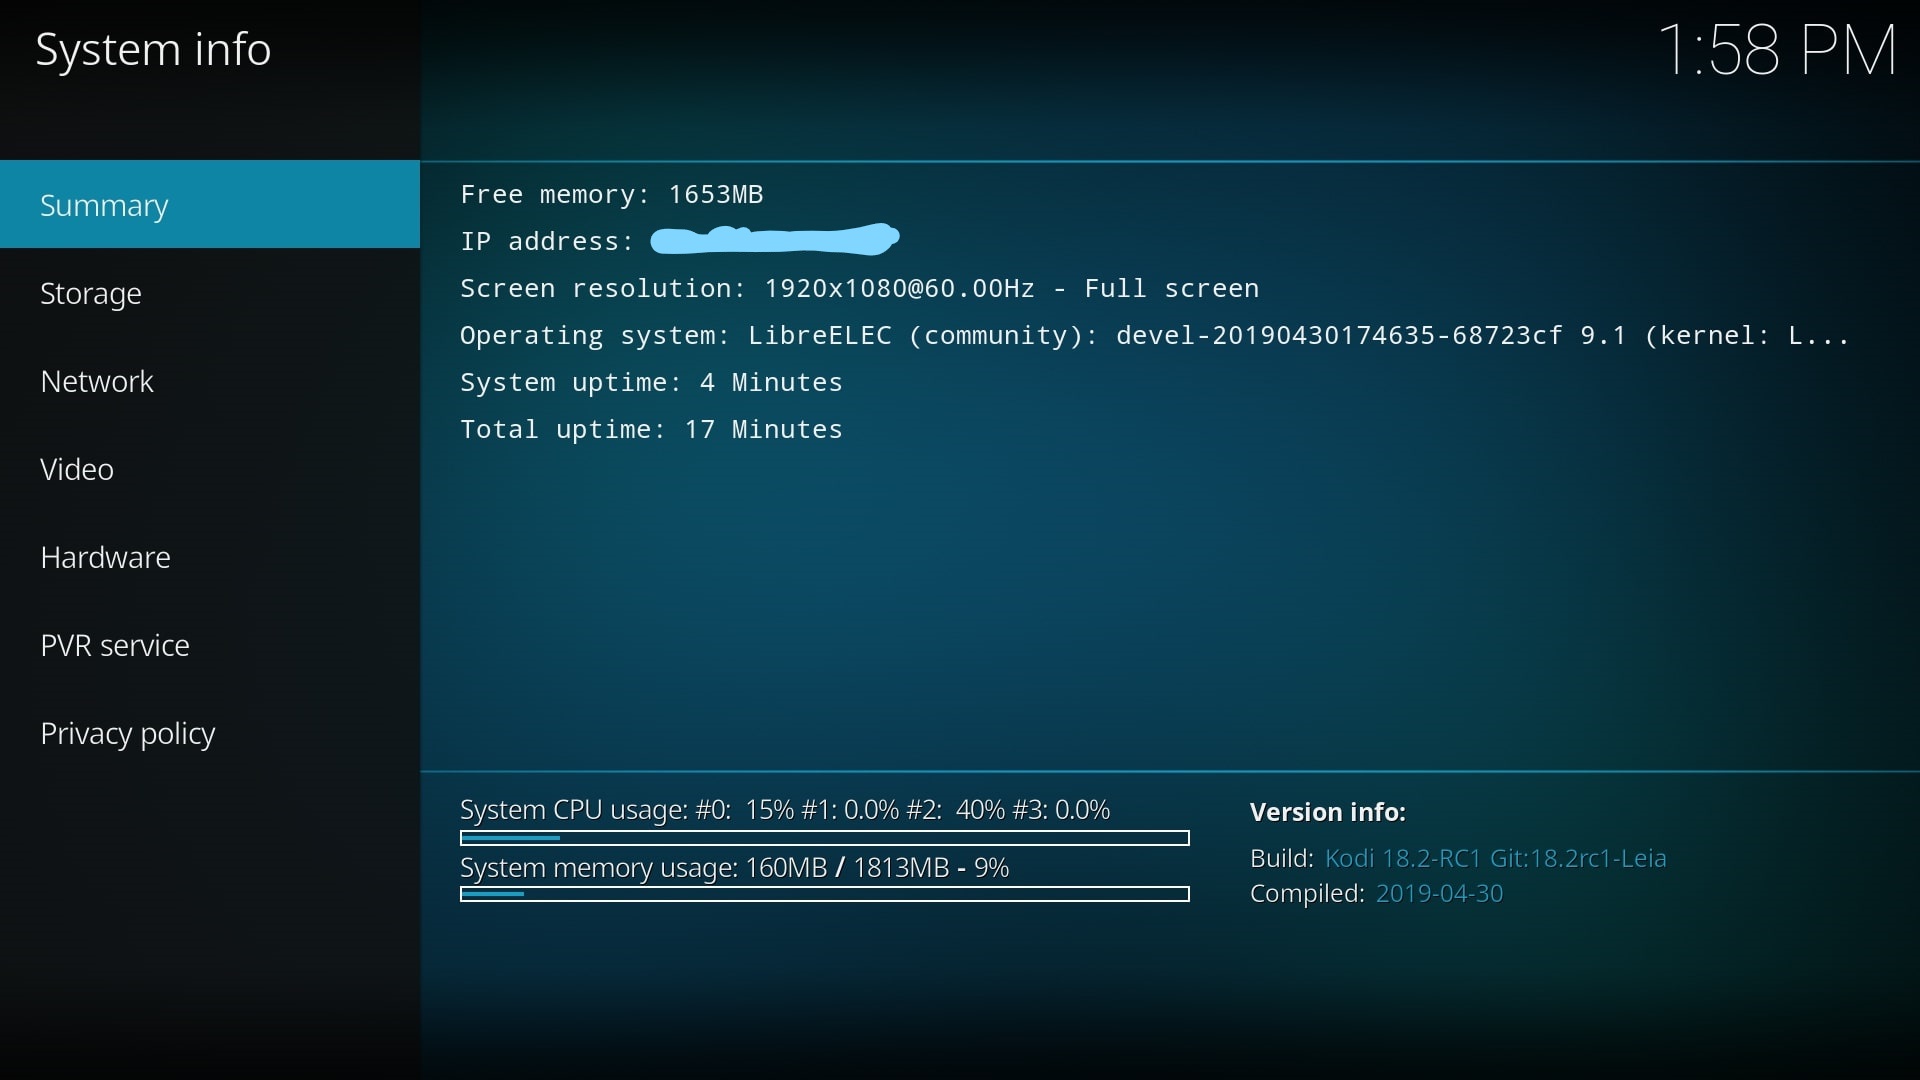Click the Total uptime 17 Minutes line
1920x1080 pixels.
tap(650, 429)
